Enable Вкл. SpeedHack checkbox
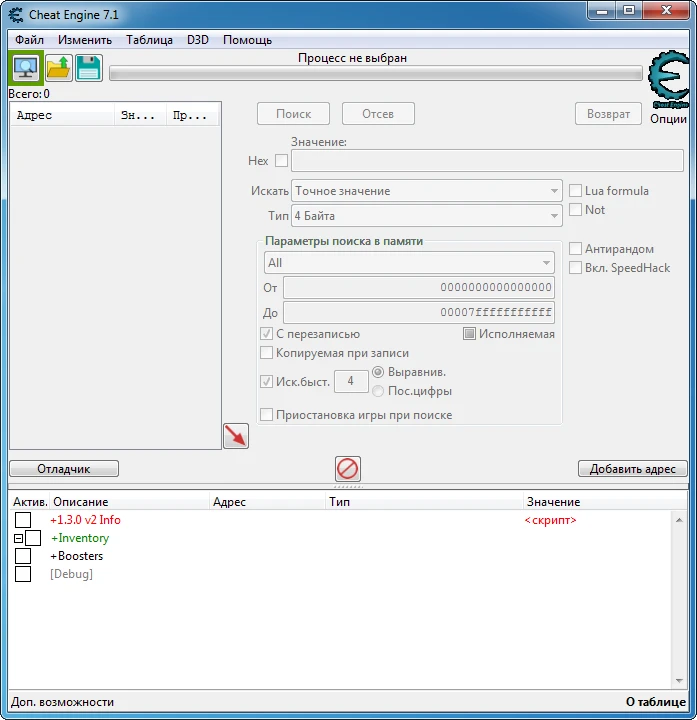 click(575, 267)
